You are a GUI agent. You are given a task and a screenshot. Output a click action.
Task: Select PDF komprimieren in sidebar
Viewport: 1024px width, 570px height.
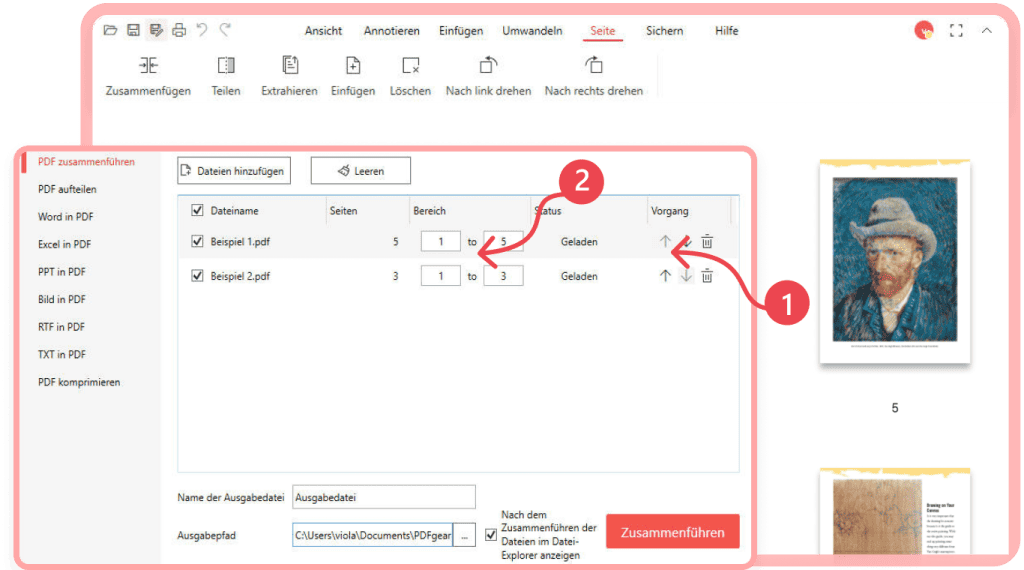tap(79, 382)
